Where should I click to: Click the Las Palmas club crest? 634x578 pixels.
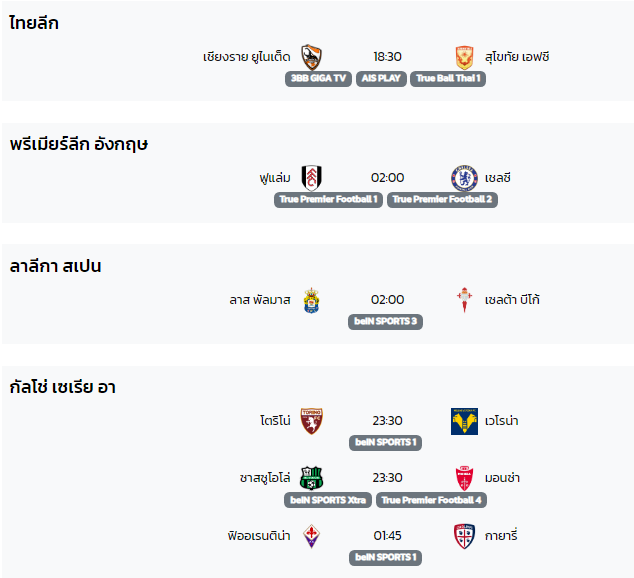[311, 300]
